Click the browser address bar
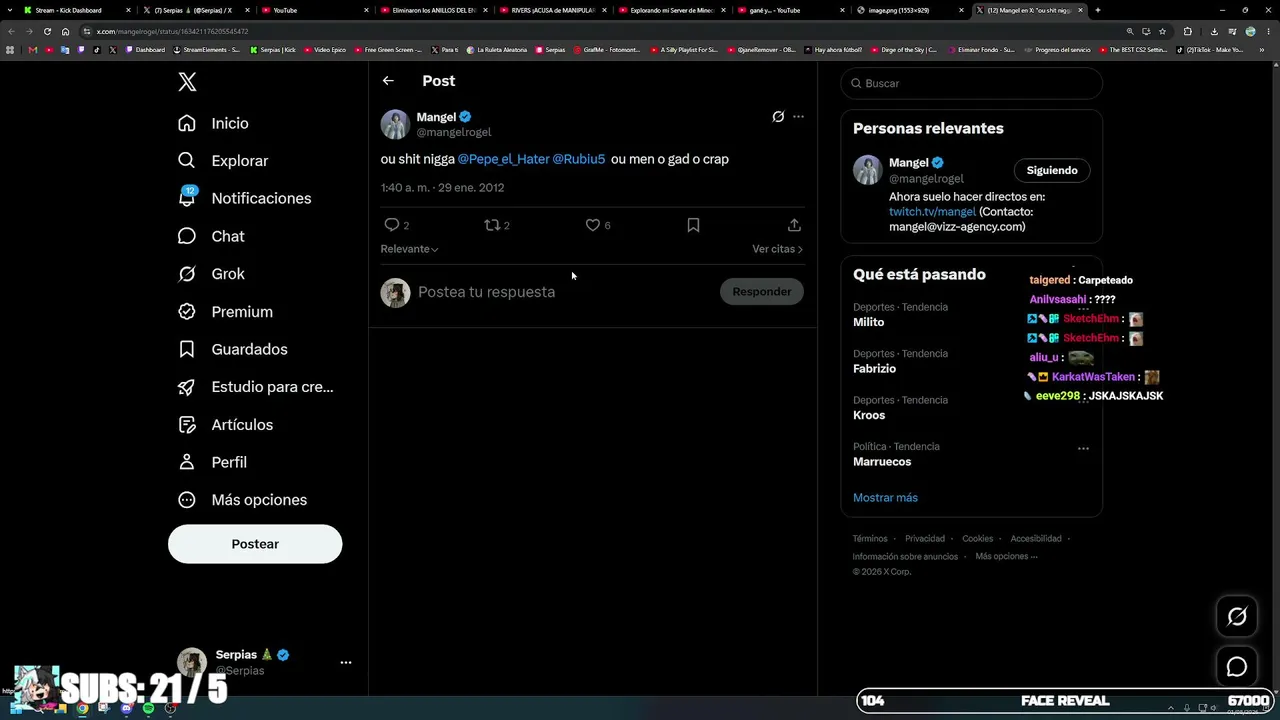This screenshot has height=720, width=1280. click(600, 31)
